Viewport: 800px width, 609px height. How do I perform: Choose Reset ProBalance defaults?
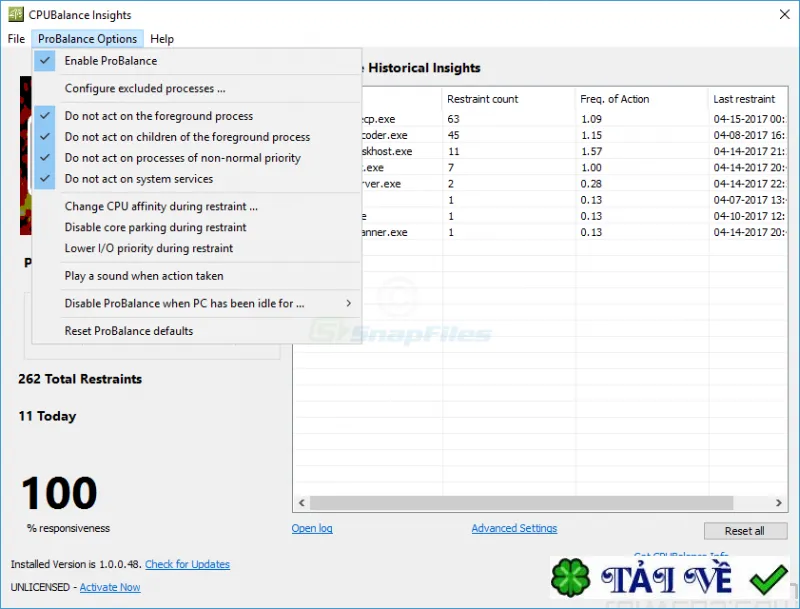196,331
